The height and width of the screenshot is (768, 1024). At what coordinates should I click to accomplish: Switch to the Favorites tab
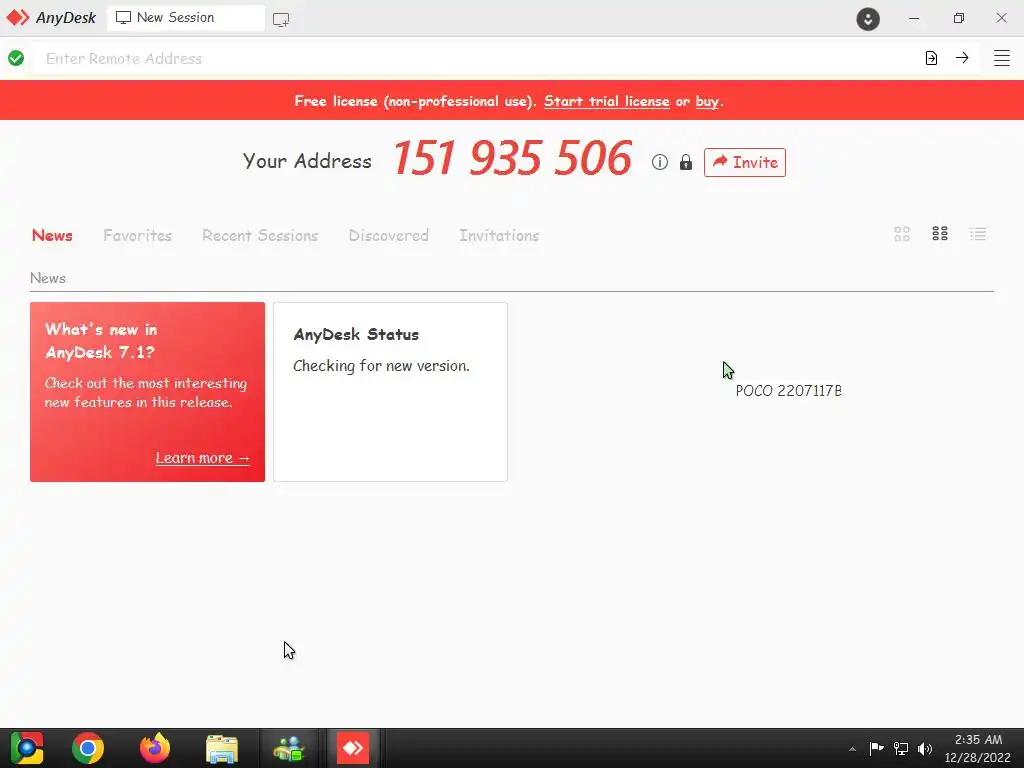(137, 235)
